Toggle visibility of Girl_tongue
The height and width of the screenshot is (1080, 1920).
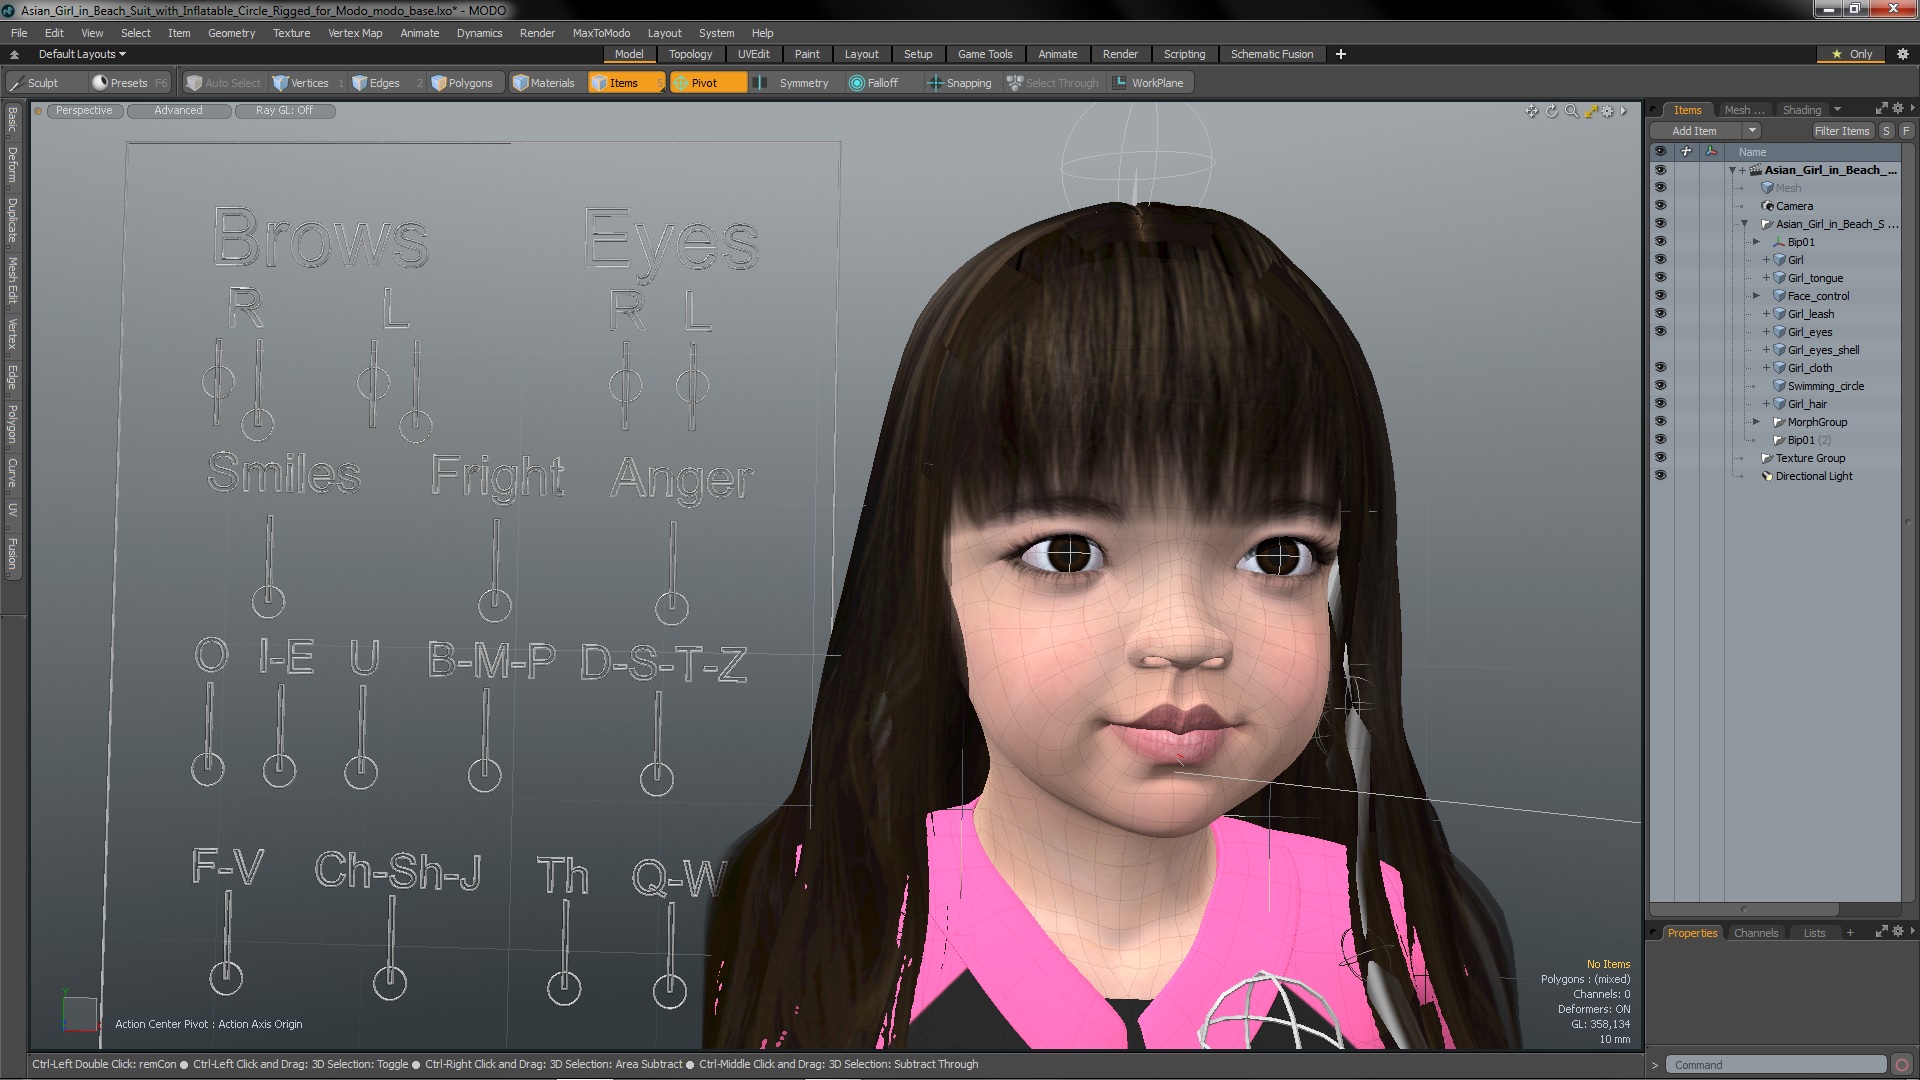1660,278
